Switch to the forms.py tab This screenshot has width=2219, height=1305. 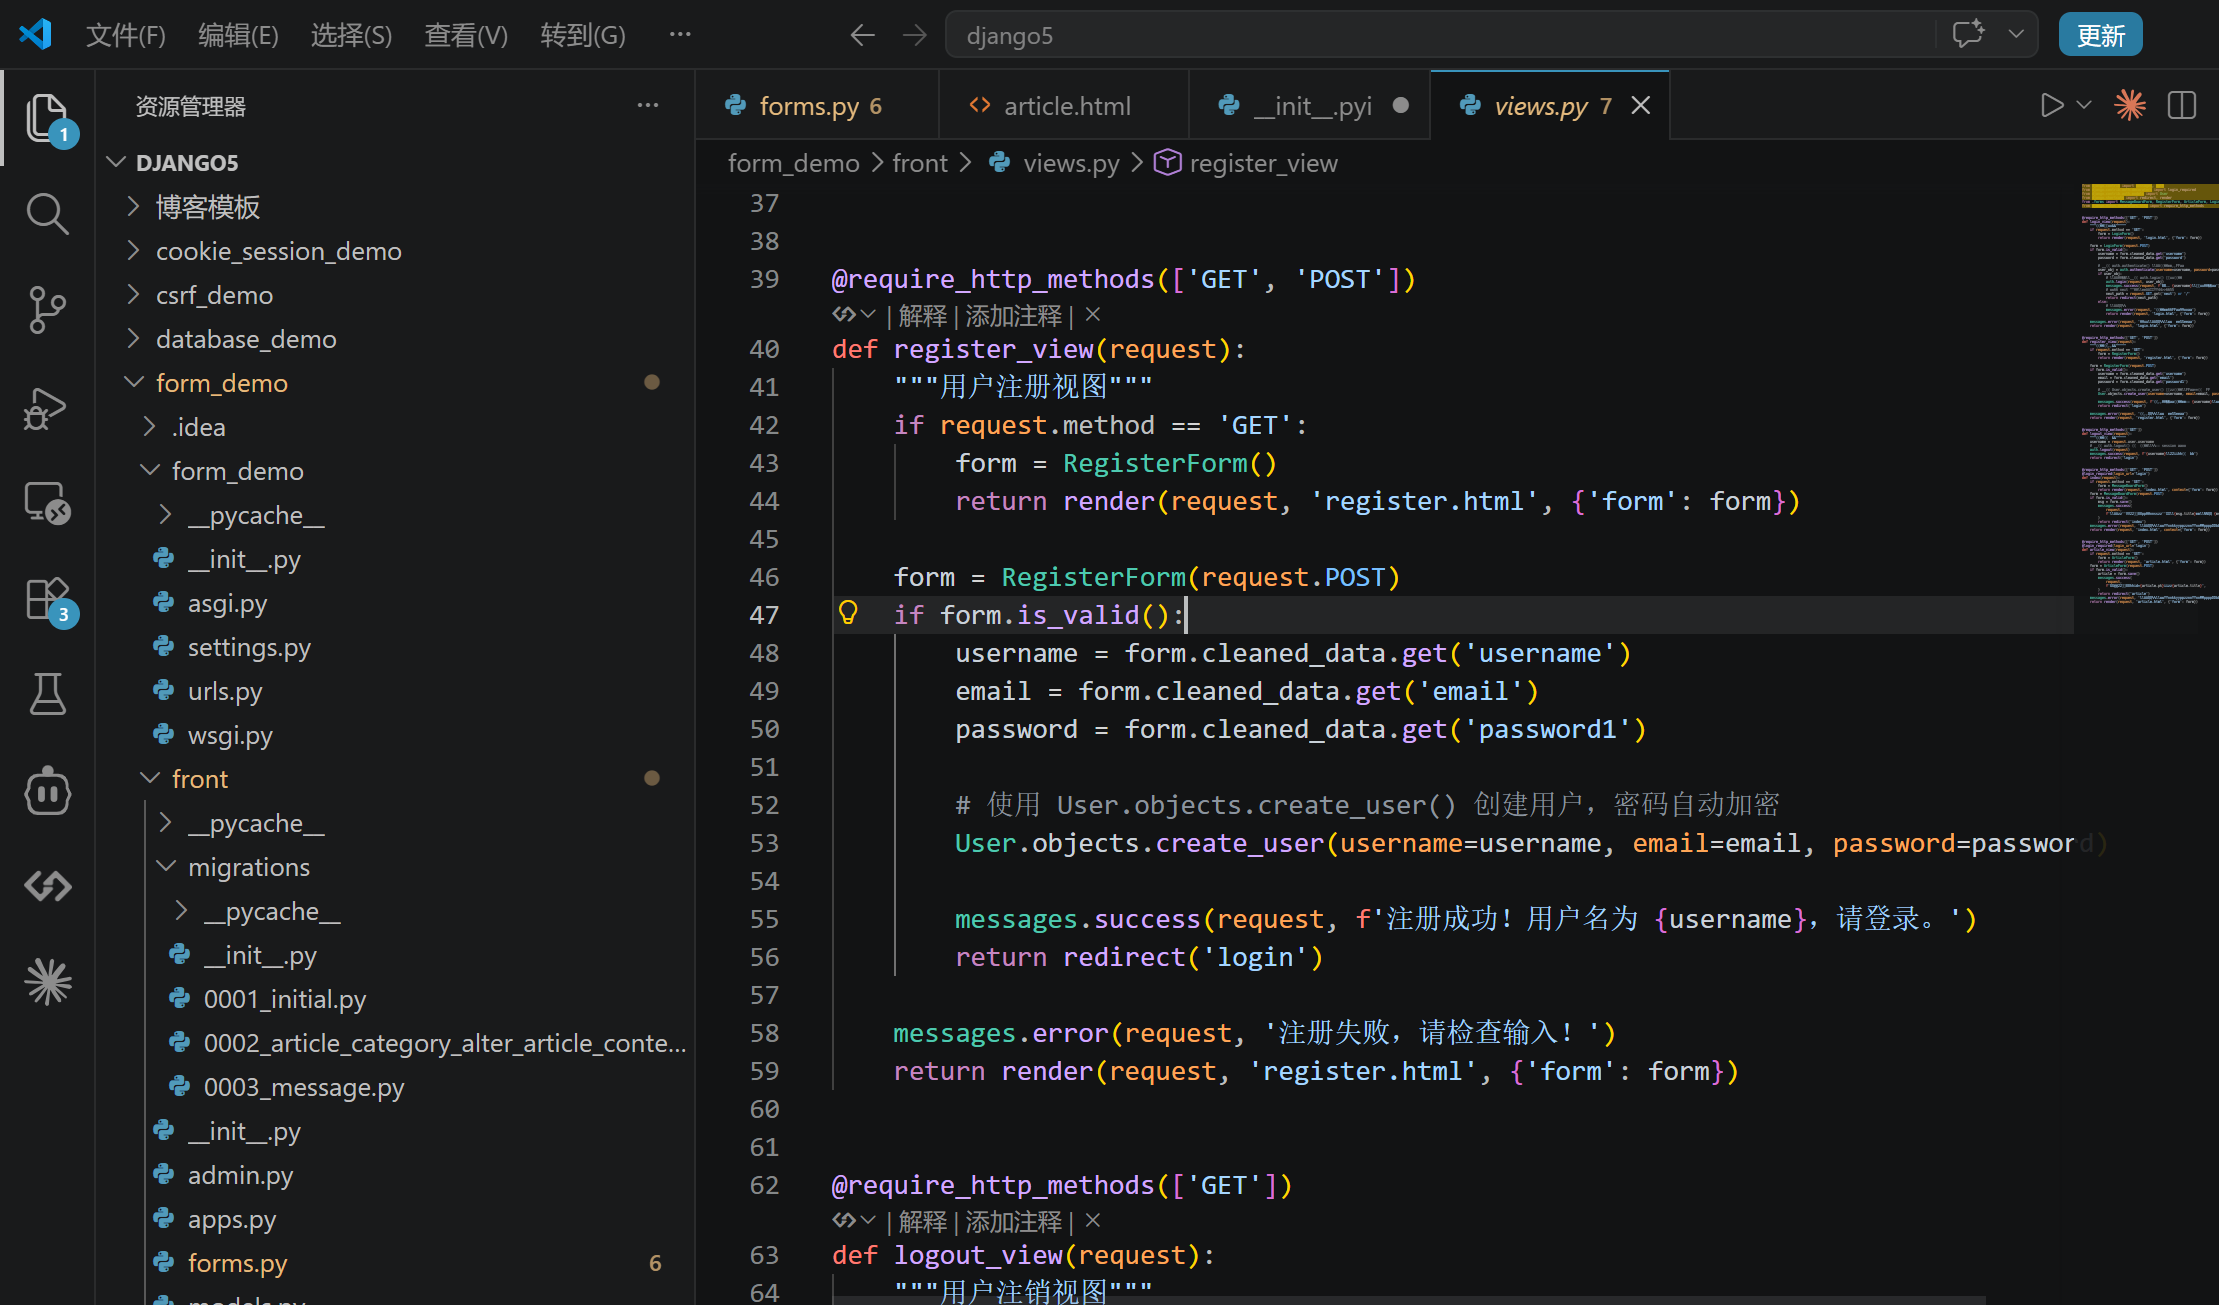point(809,106)
